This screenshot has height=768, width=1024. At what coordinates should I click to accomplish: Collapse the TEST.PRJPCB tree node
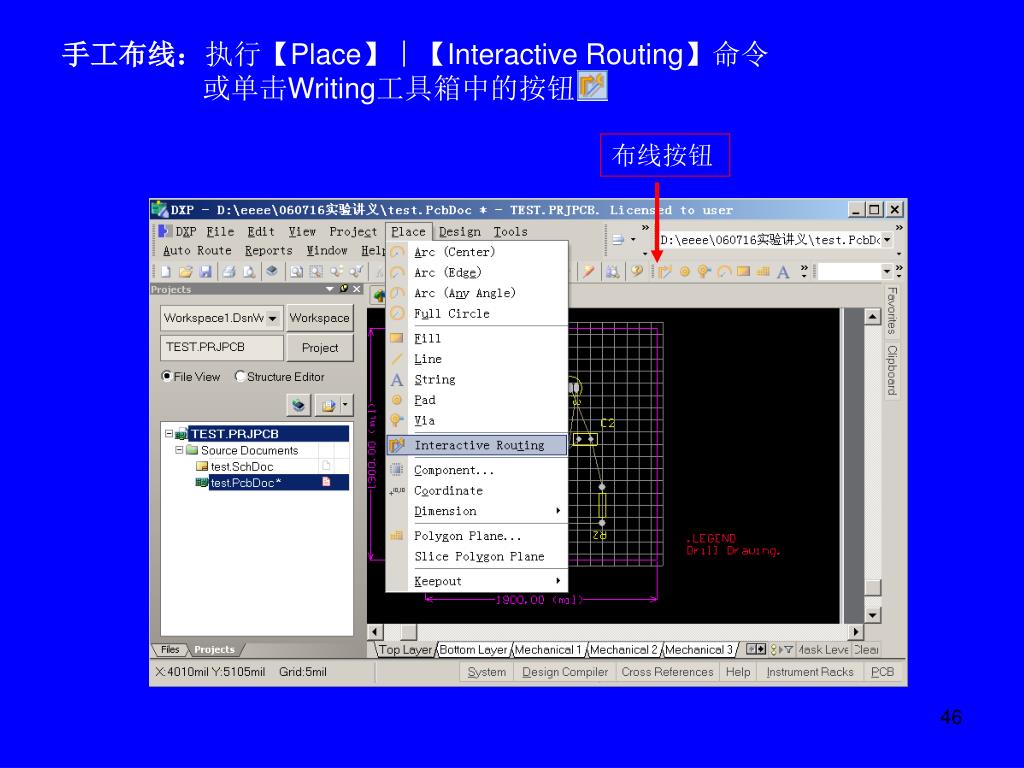pyautogui.click(x=169, y=434)
